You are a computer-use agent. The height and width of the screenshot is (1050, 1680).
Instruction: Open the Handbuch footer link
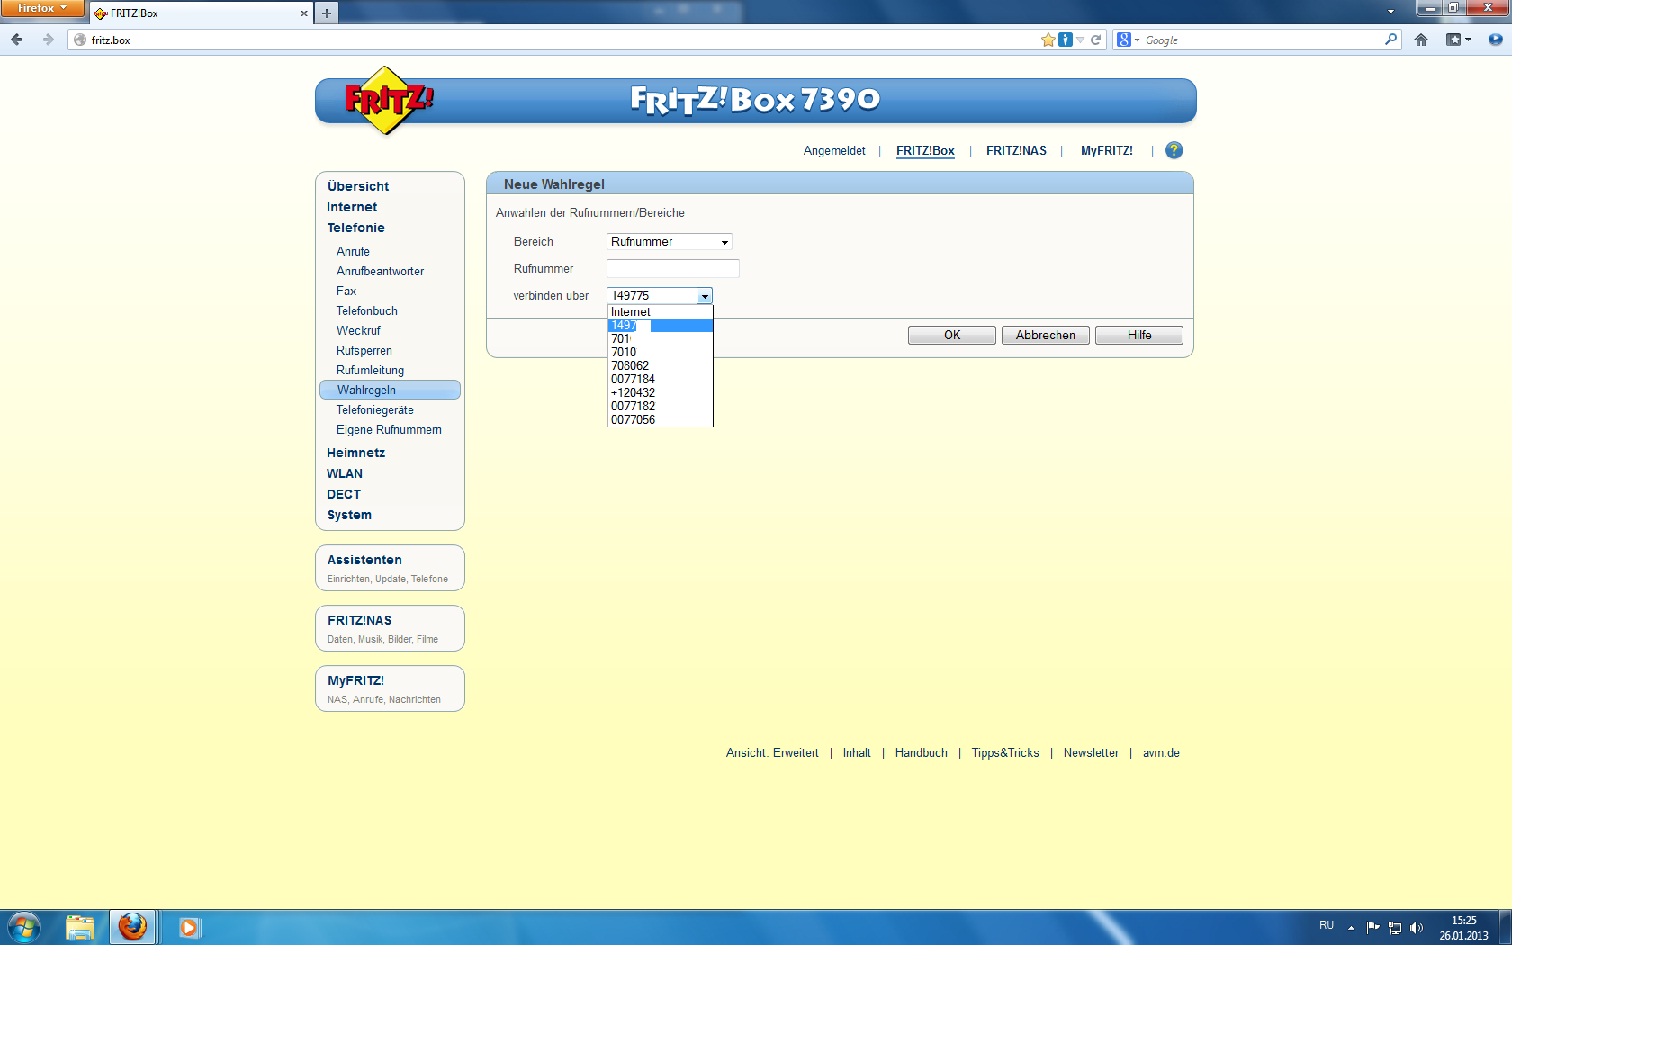coord(921,753)
